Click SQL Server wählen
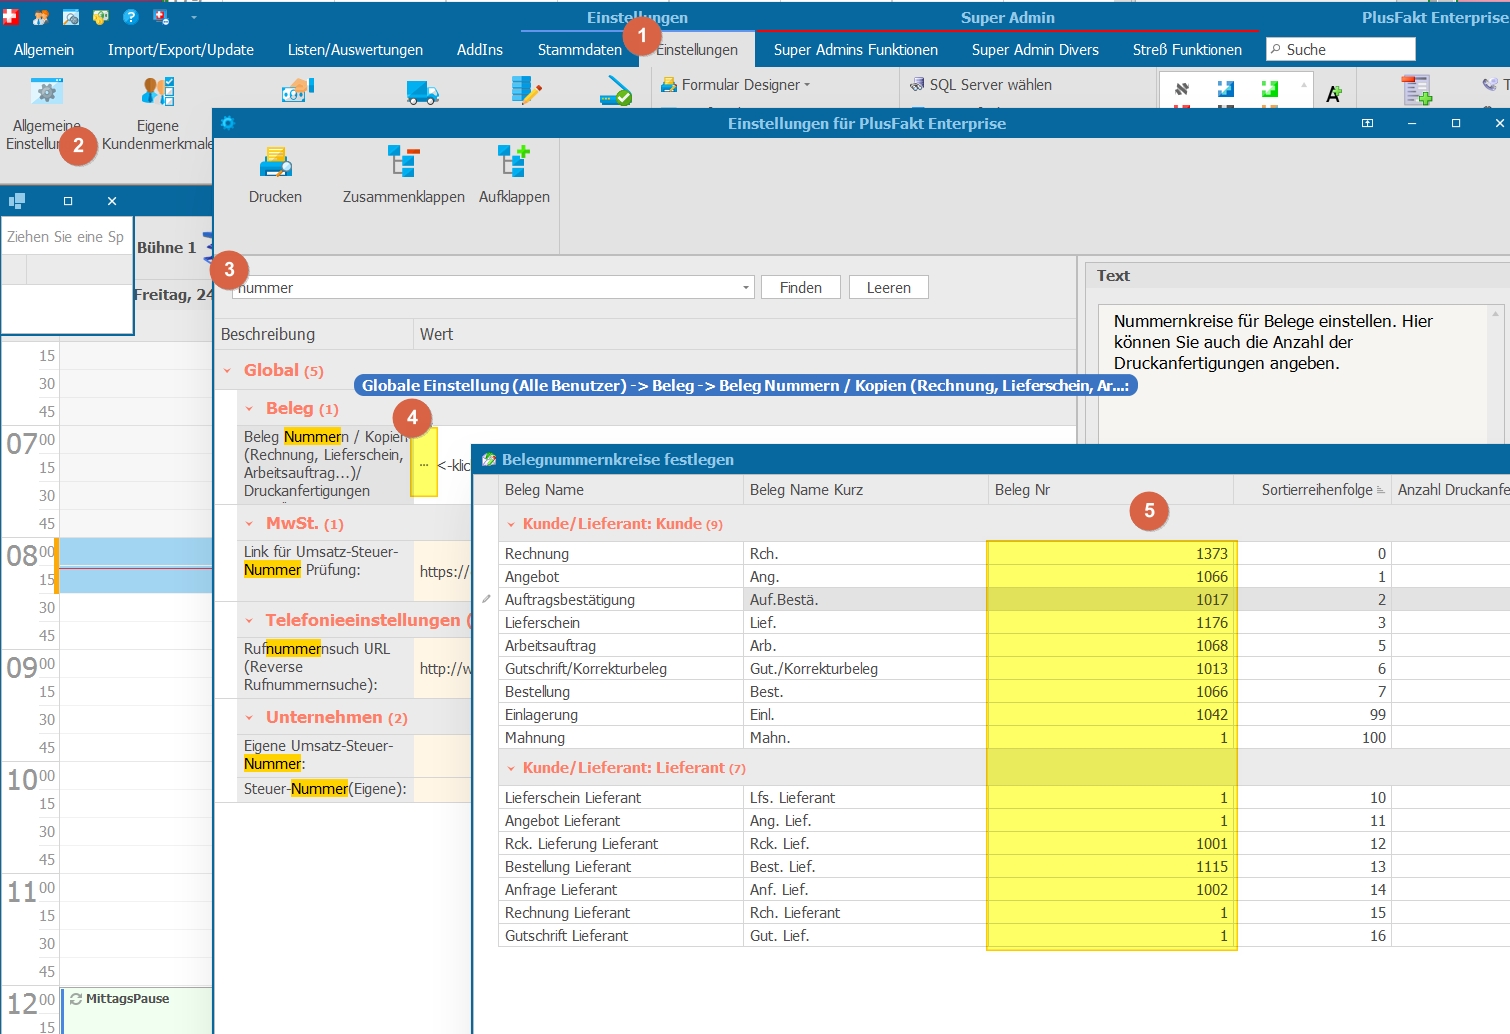1510x1034 pixels. pyautogui.click(x=981, y=85)
